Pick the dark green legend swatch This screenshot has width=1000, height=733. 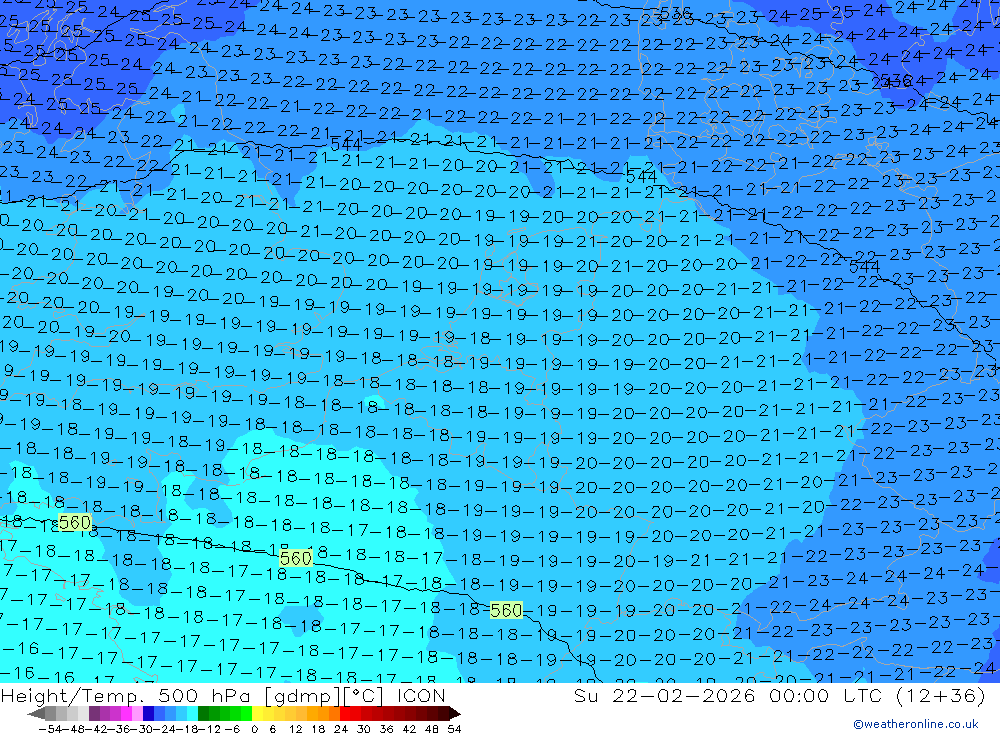click(x=203, y=713)
